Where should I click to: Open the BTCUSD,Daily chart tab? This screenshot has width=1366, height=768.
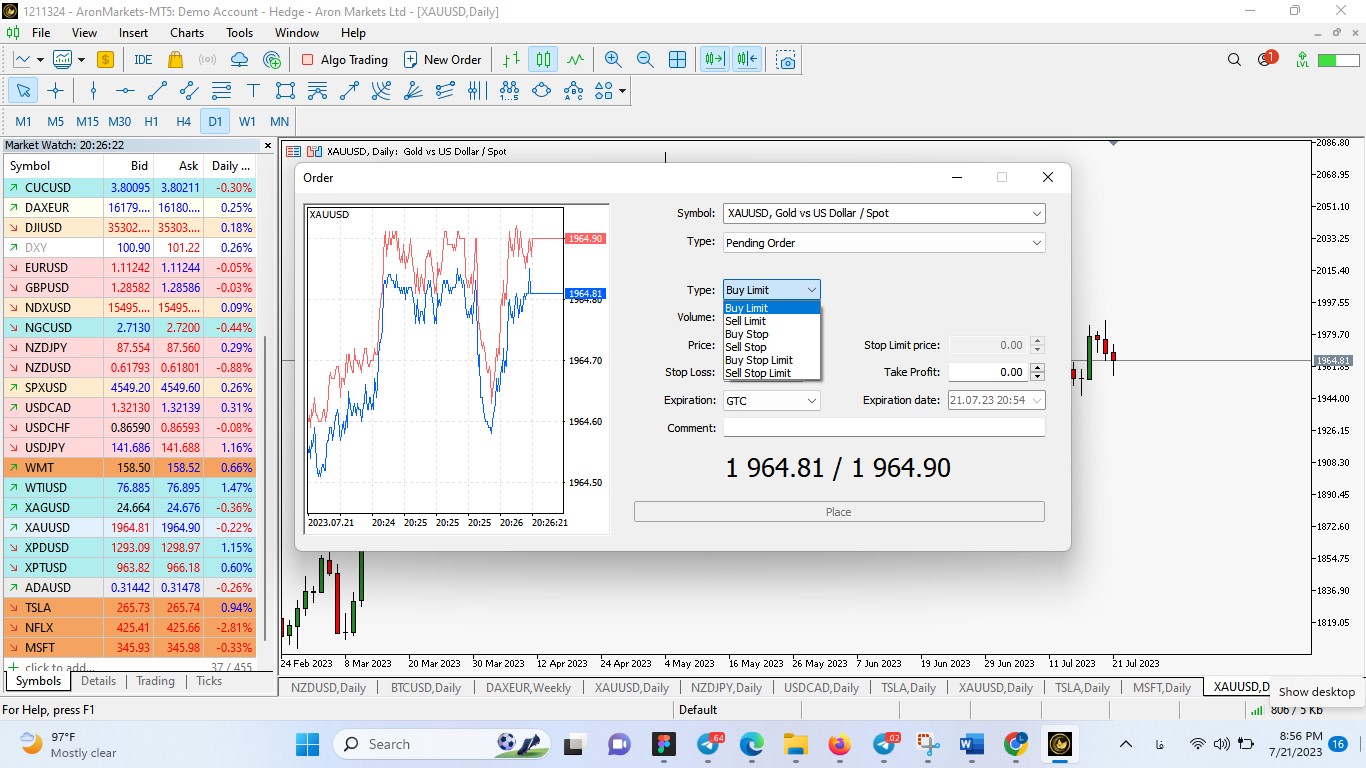[426, 687]
